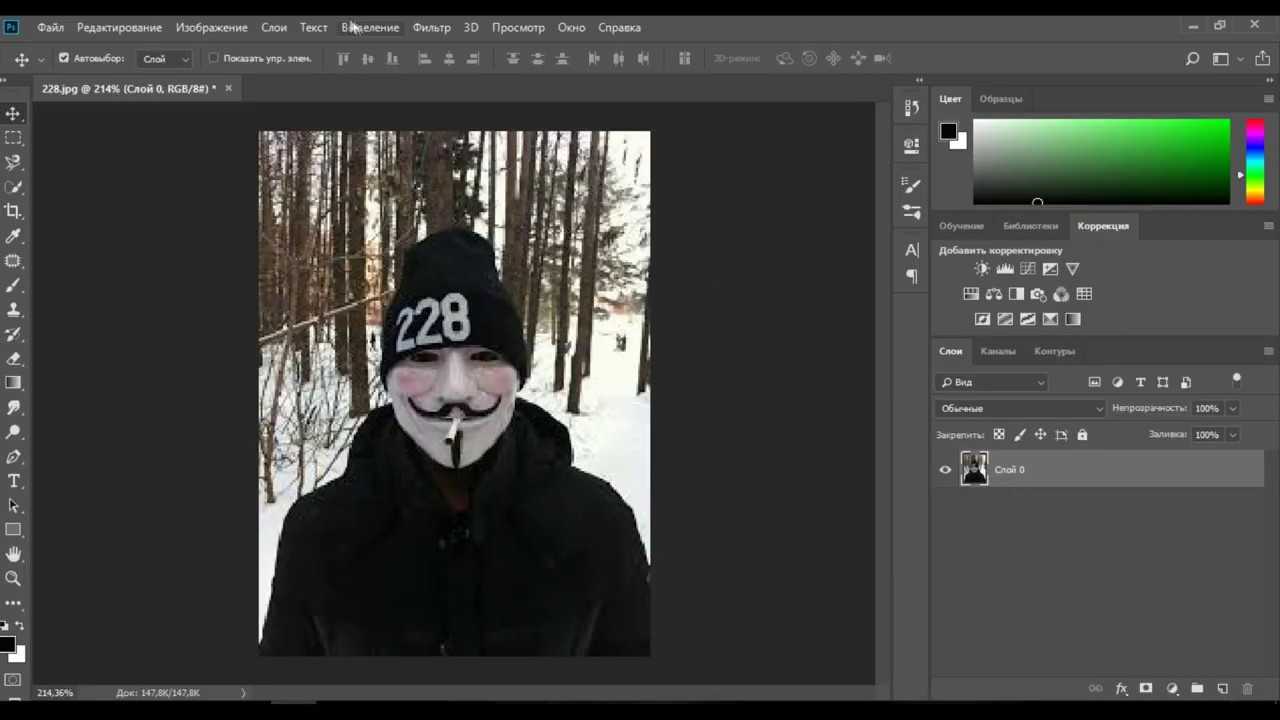Viewport: 1280px width, 720px height.
Task: Open the History panel icon
Action: 911,107
